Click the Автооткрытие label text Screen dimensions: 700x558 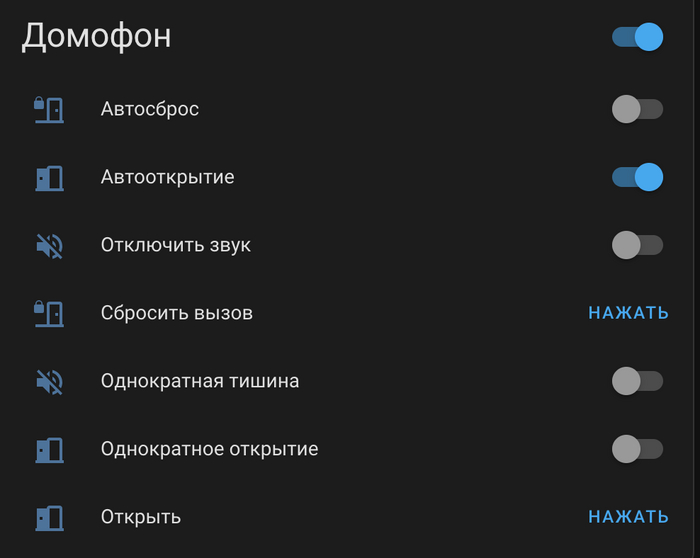pyautogui.click(x=167, y=177)
